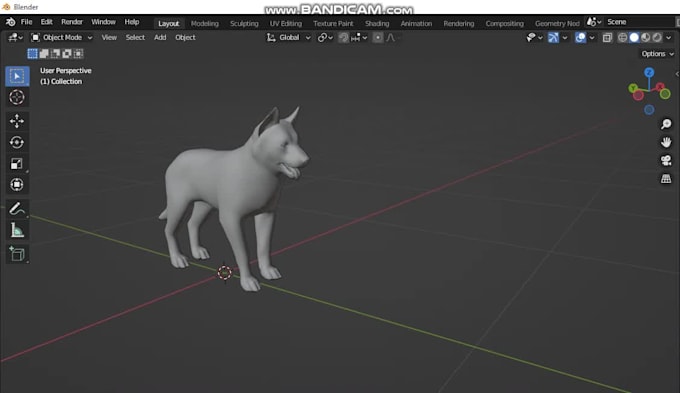This screenshot has width=680, height=393.
Task: Switch to material preview shading
Action: coord(646,38)
